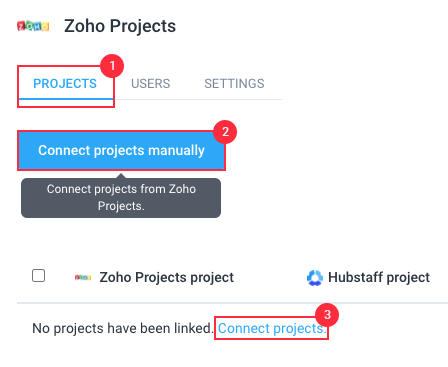This screenshot has width=448, height=367.
Task: Click the blue underline beneath the PROJECTS tab
Action: (66, 99)
